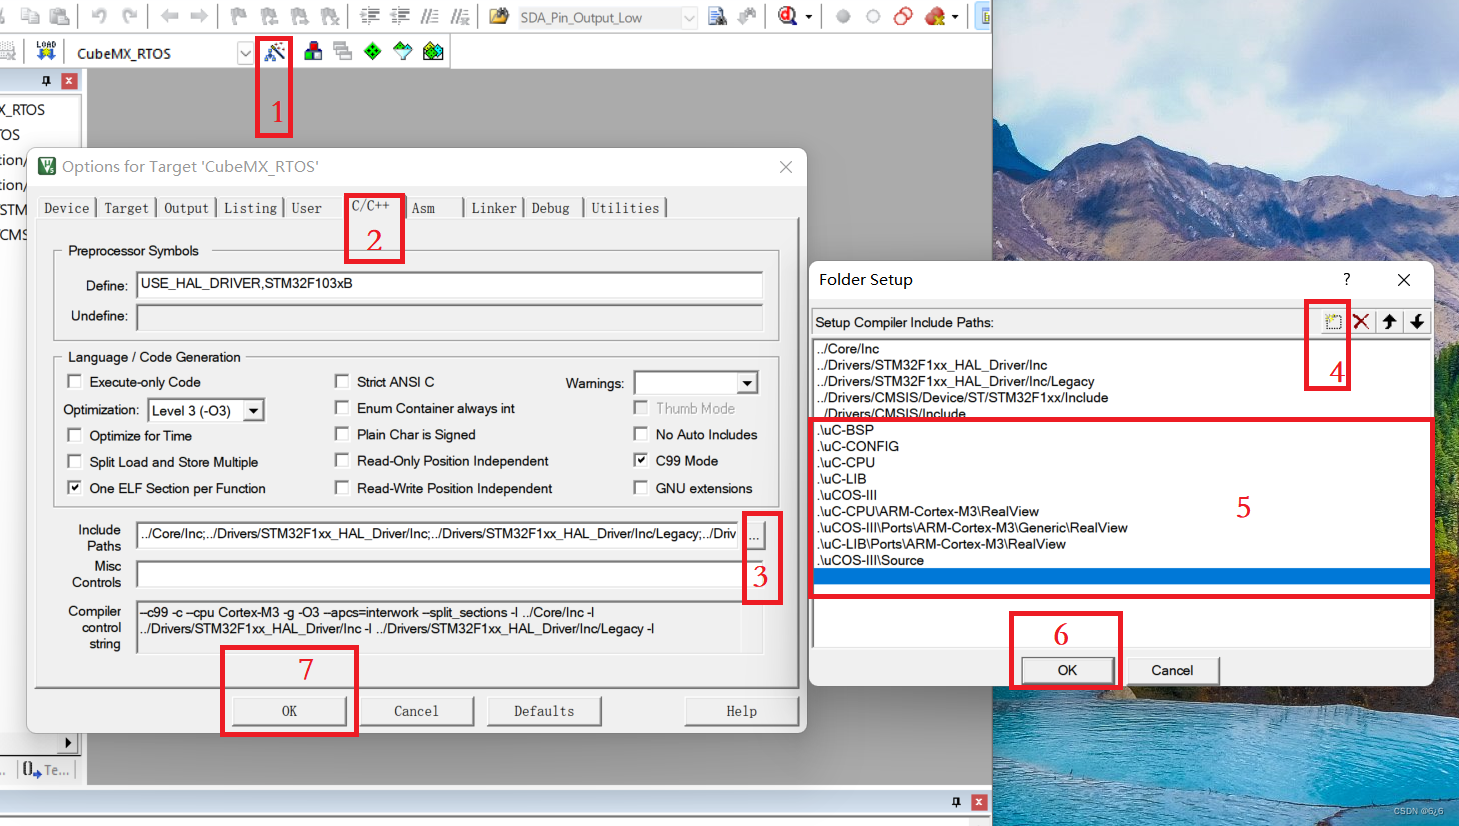Switch to the Listing tab
The height and width of the screenshot is (826, 1459).
tap(250, 208)
